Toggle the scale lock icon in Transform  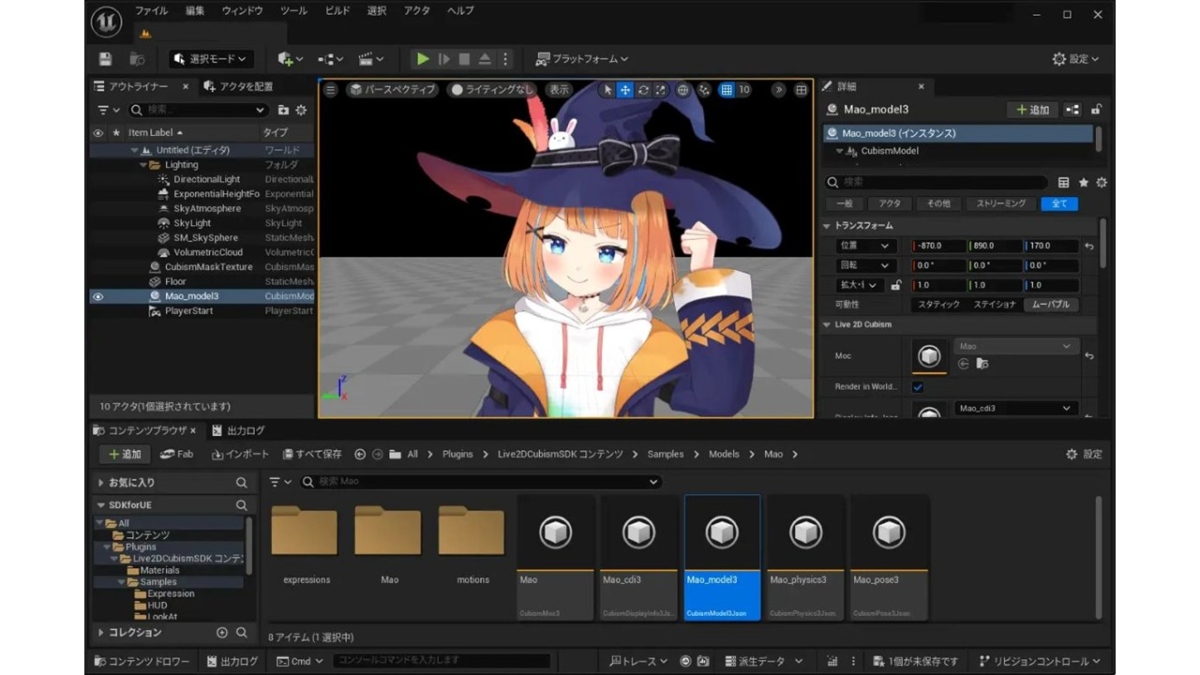[x=896, y=285]
